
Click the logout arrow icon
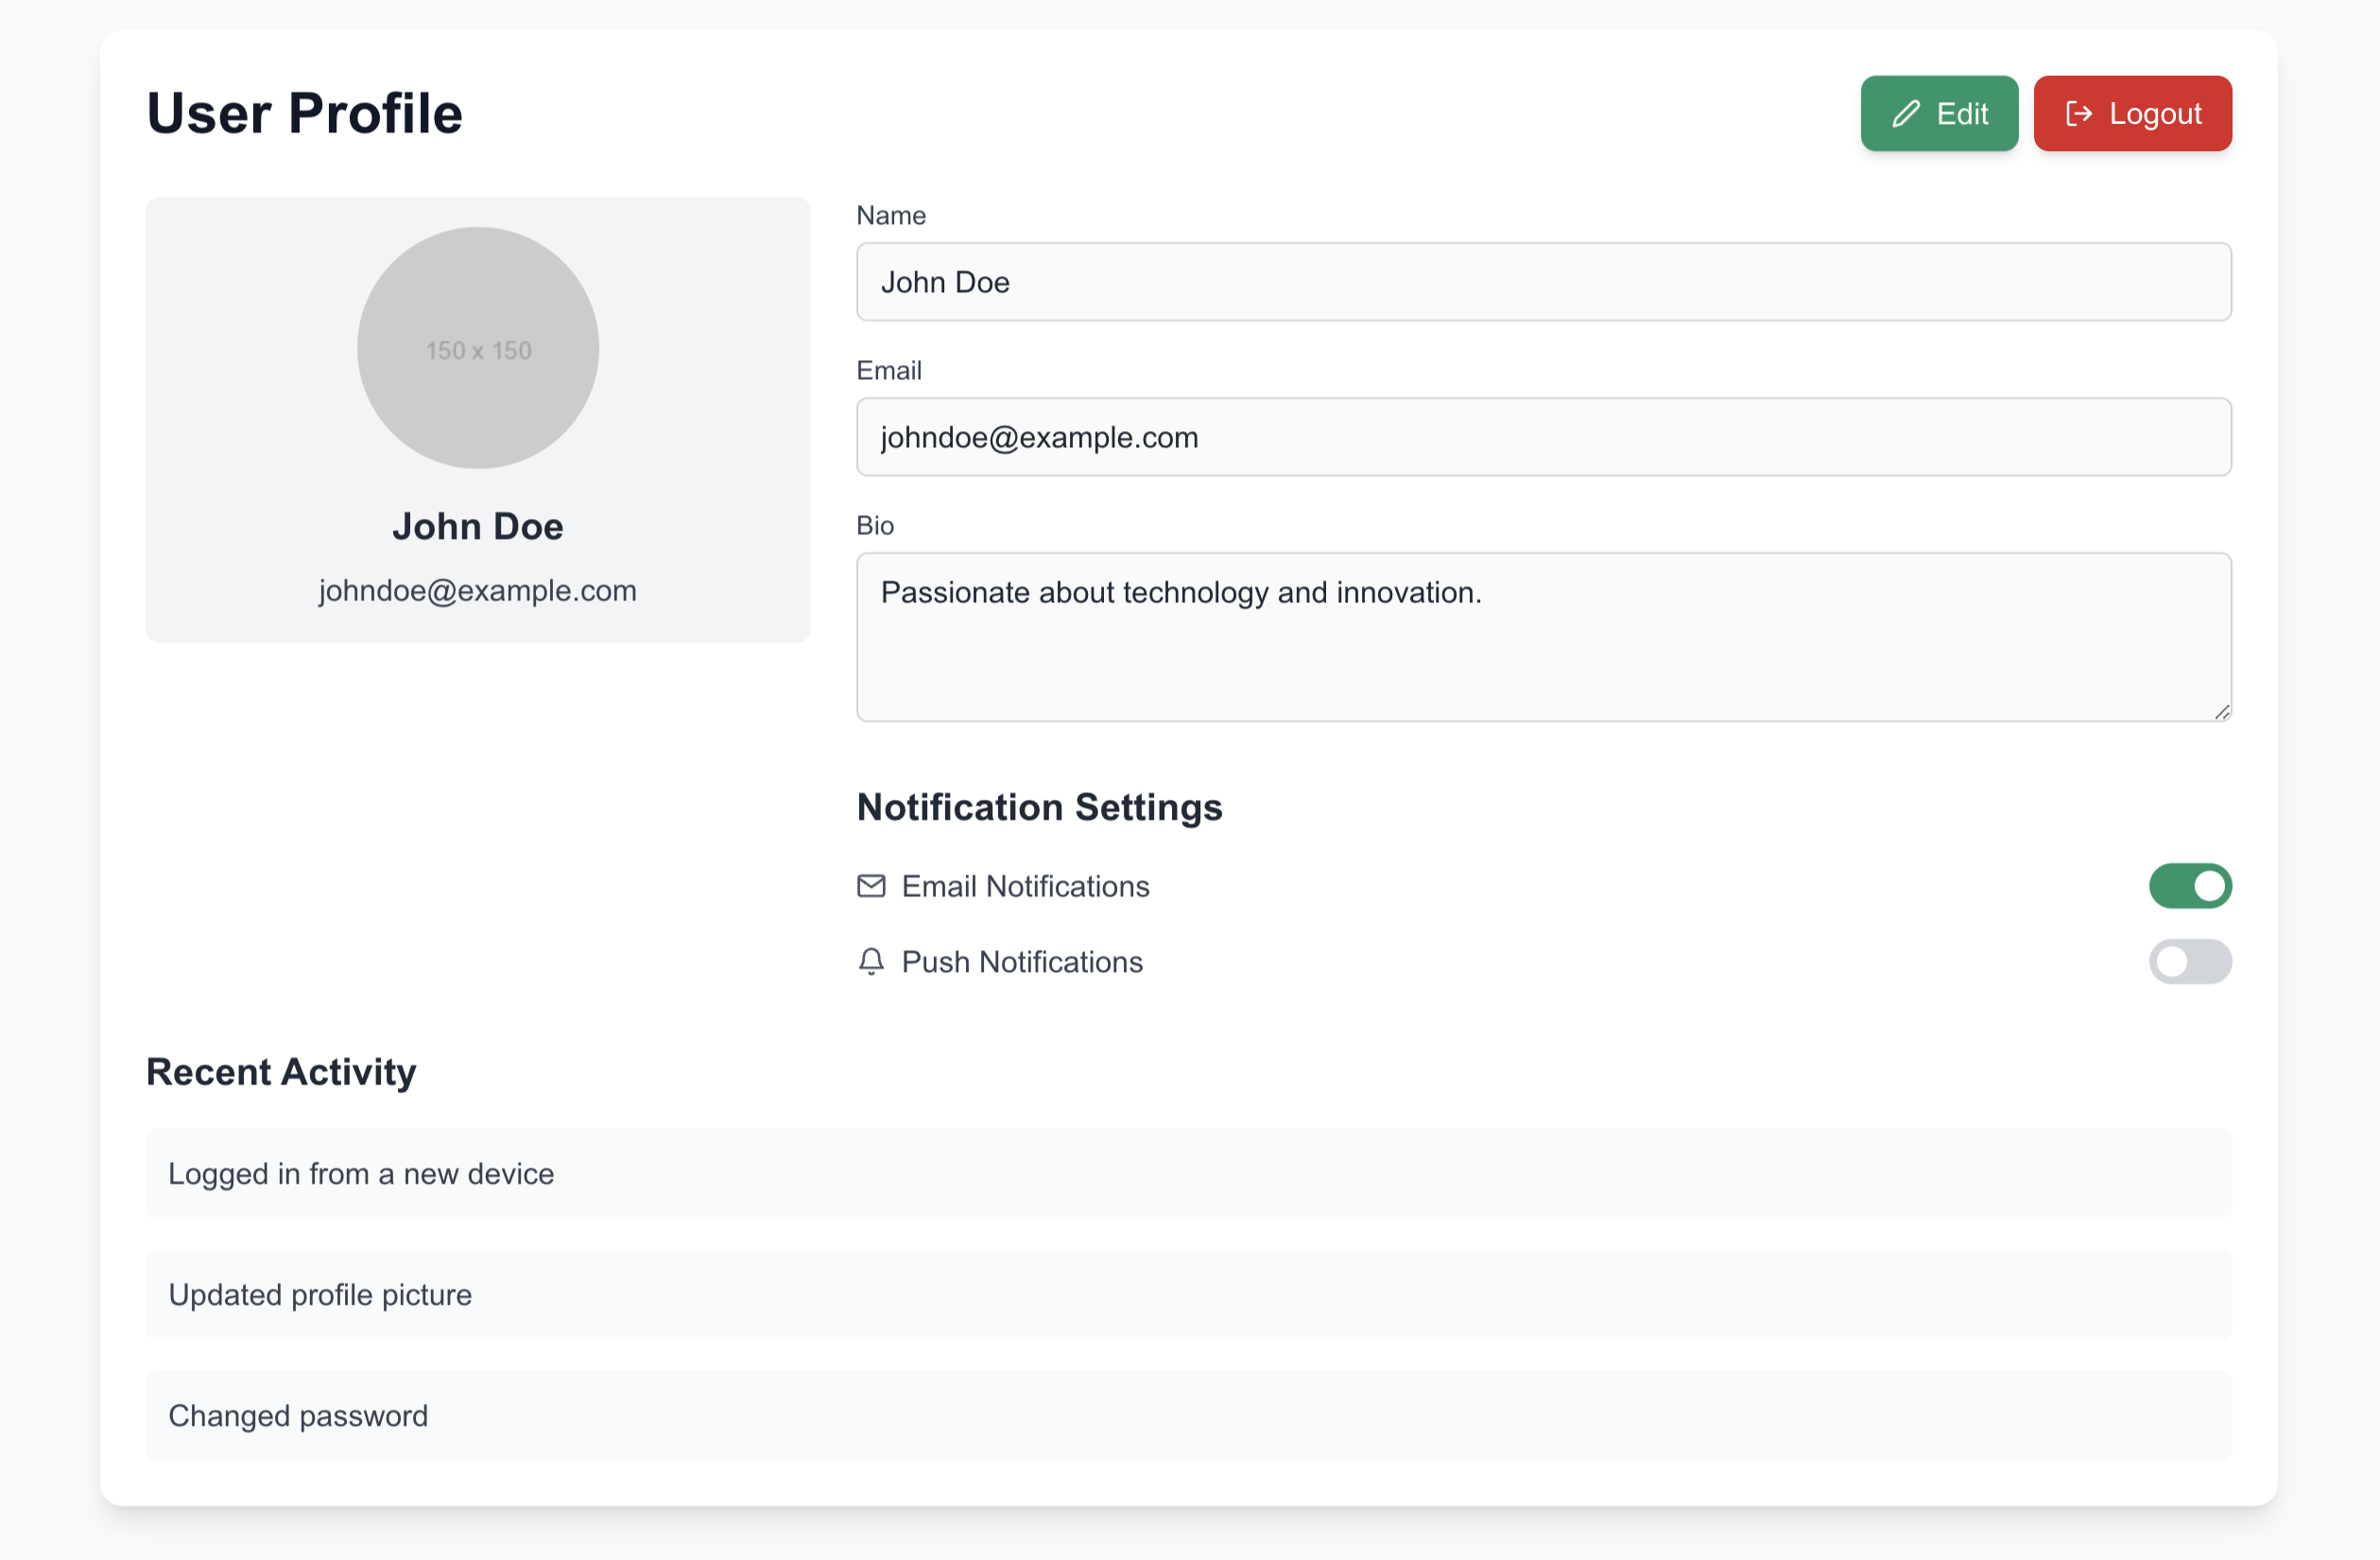coord(2079,114)
